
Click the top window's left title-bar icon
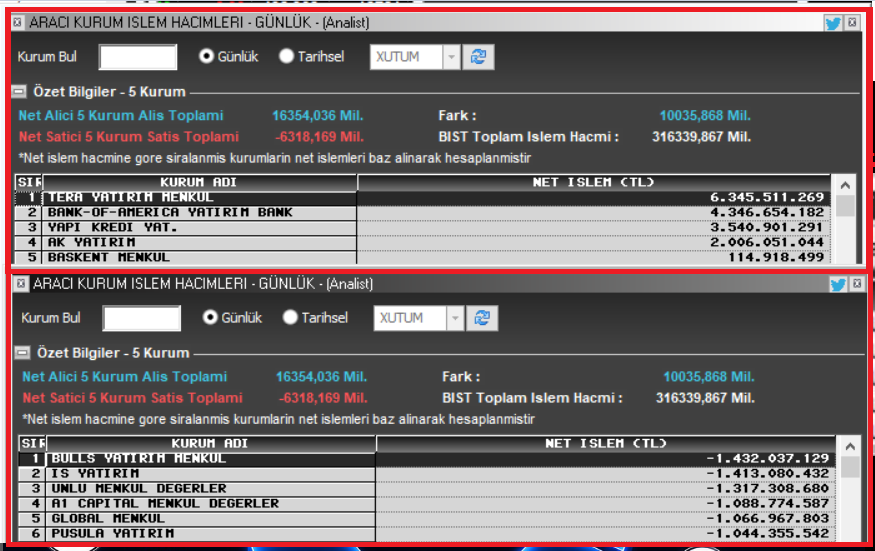pyautogui.click(x=17, y=22)
